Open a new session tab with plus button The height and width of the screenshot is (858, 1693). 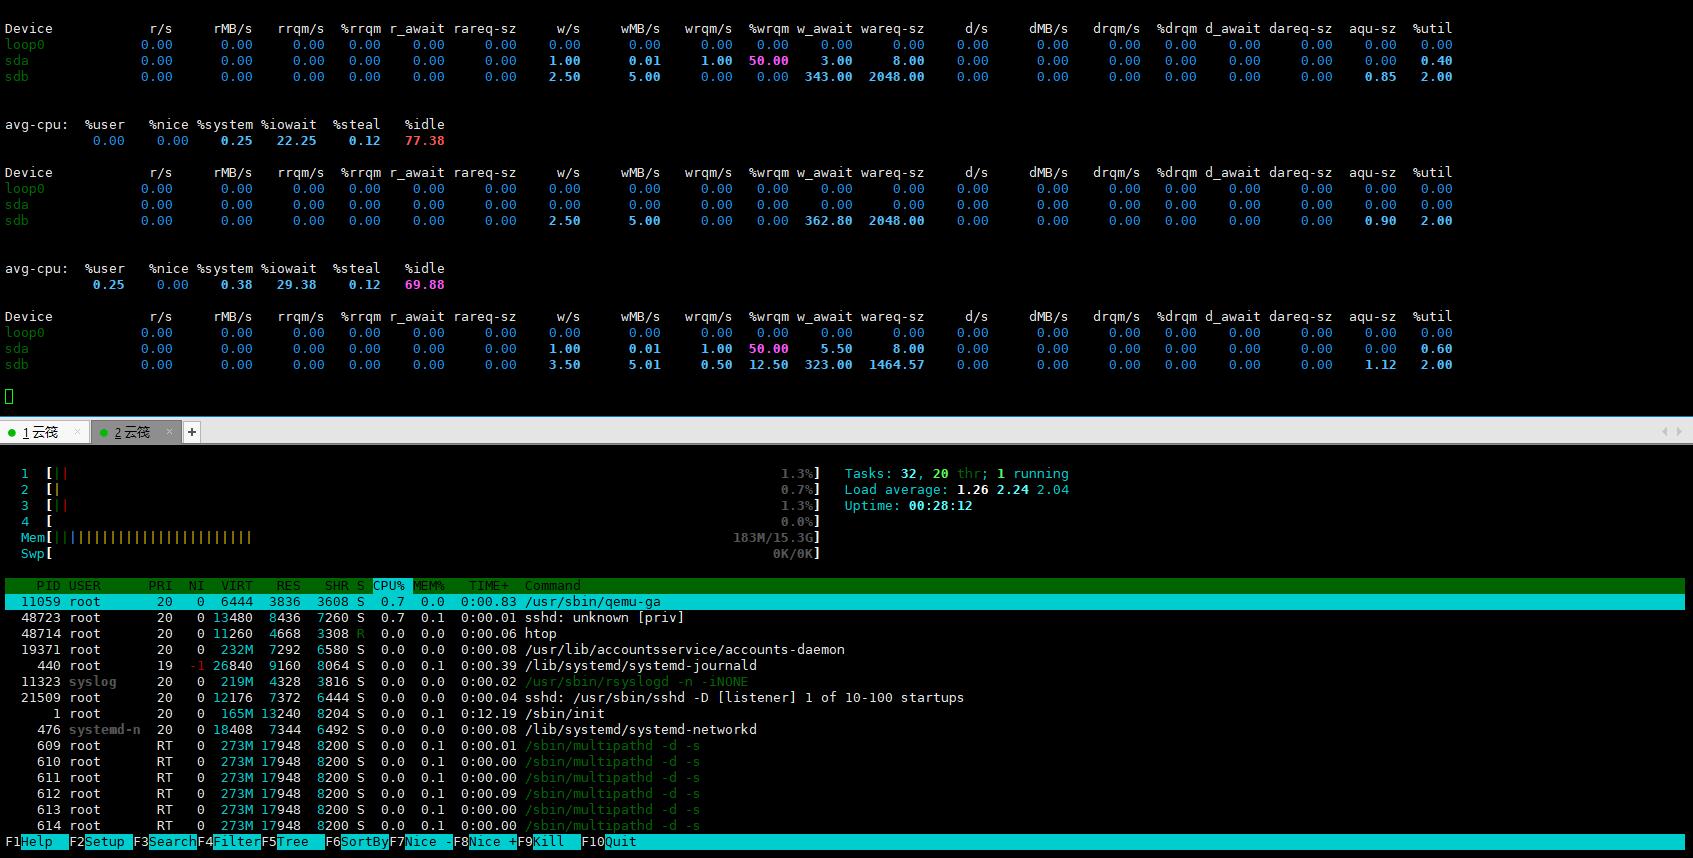click(x=192, y=432)
